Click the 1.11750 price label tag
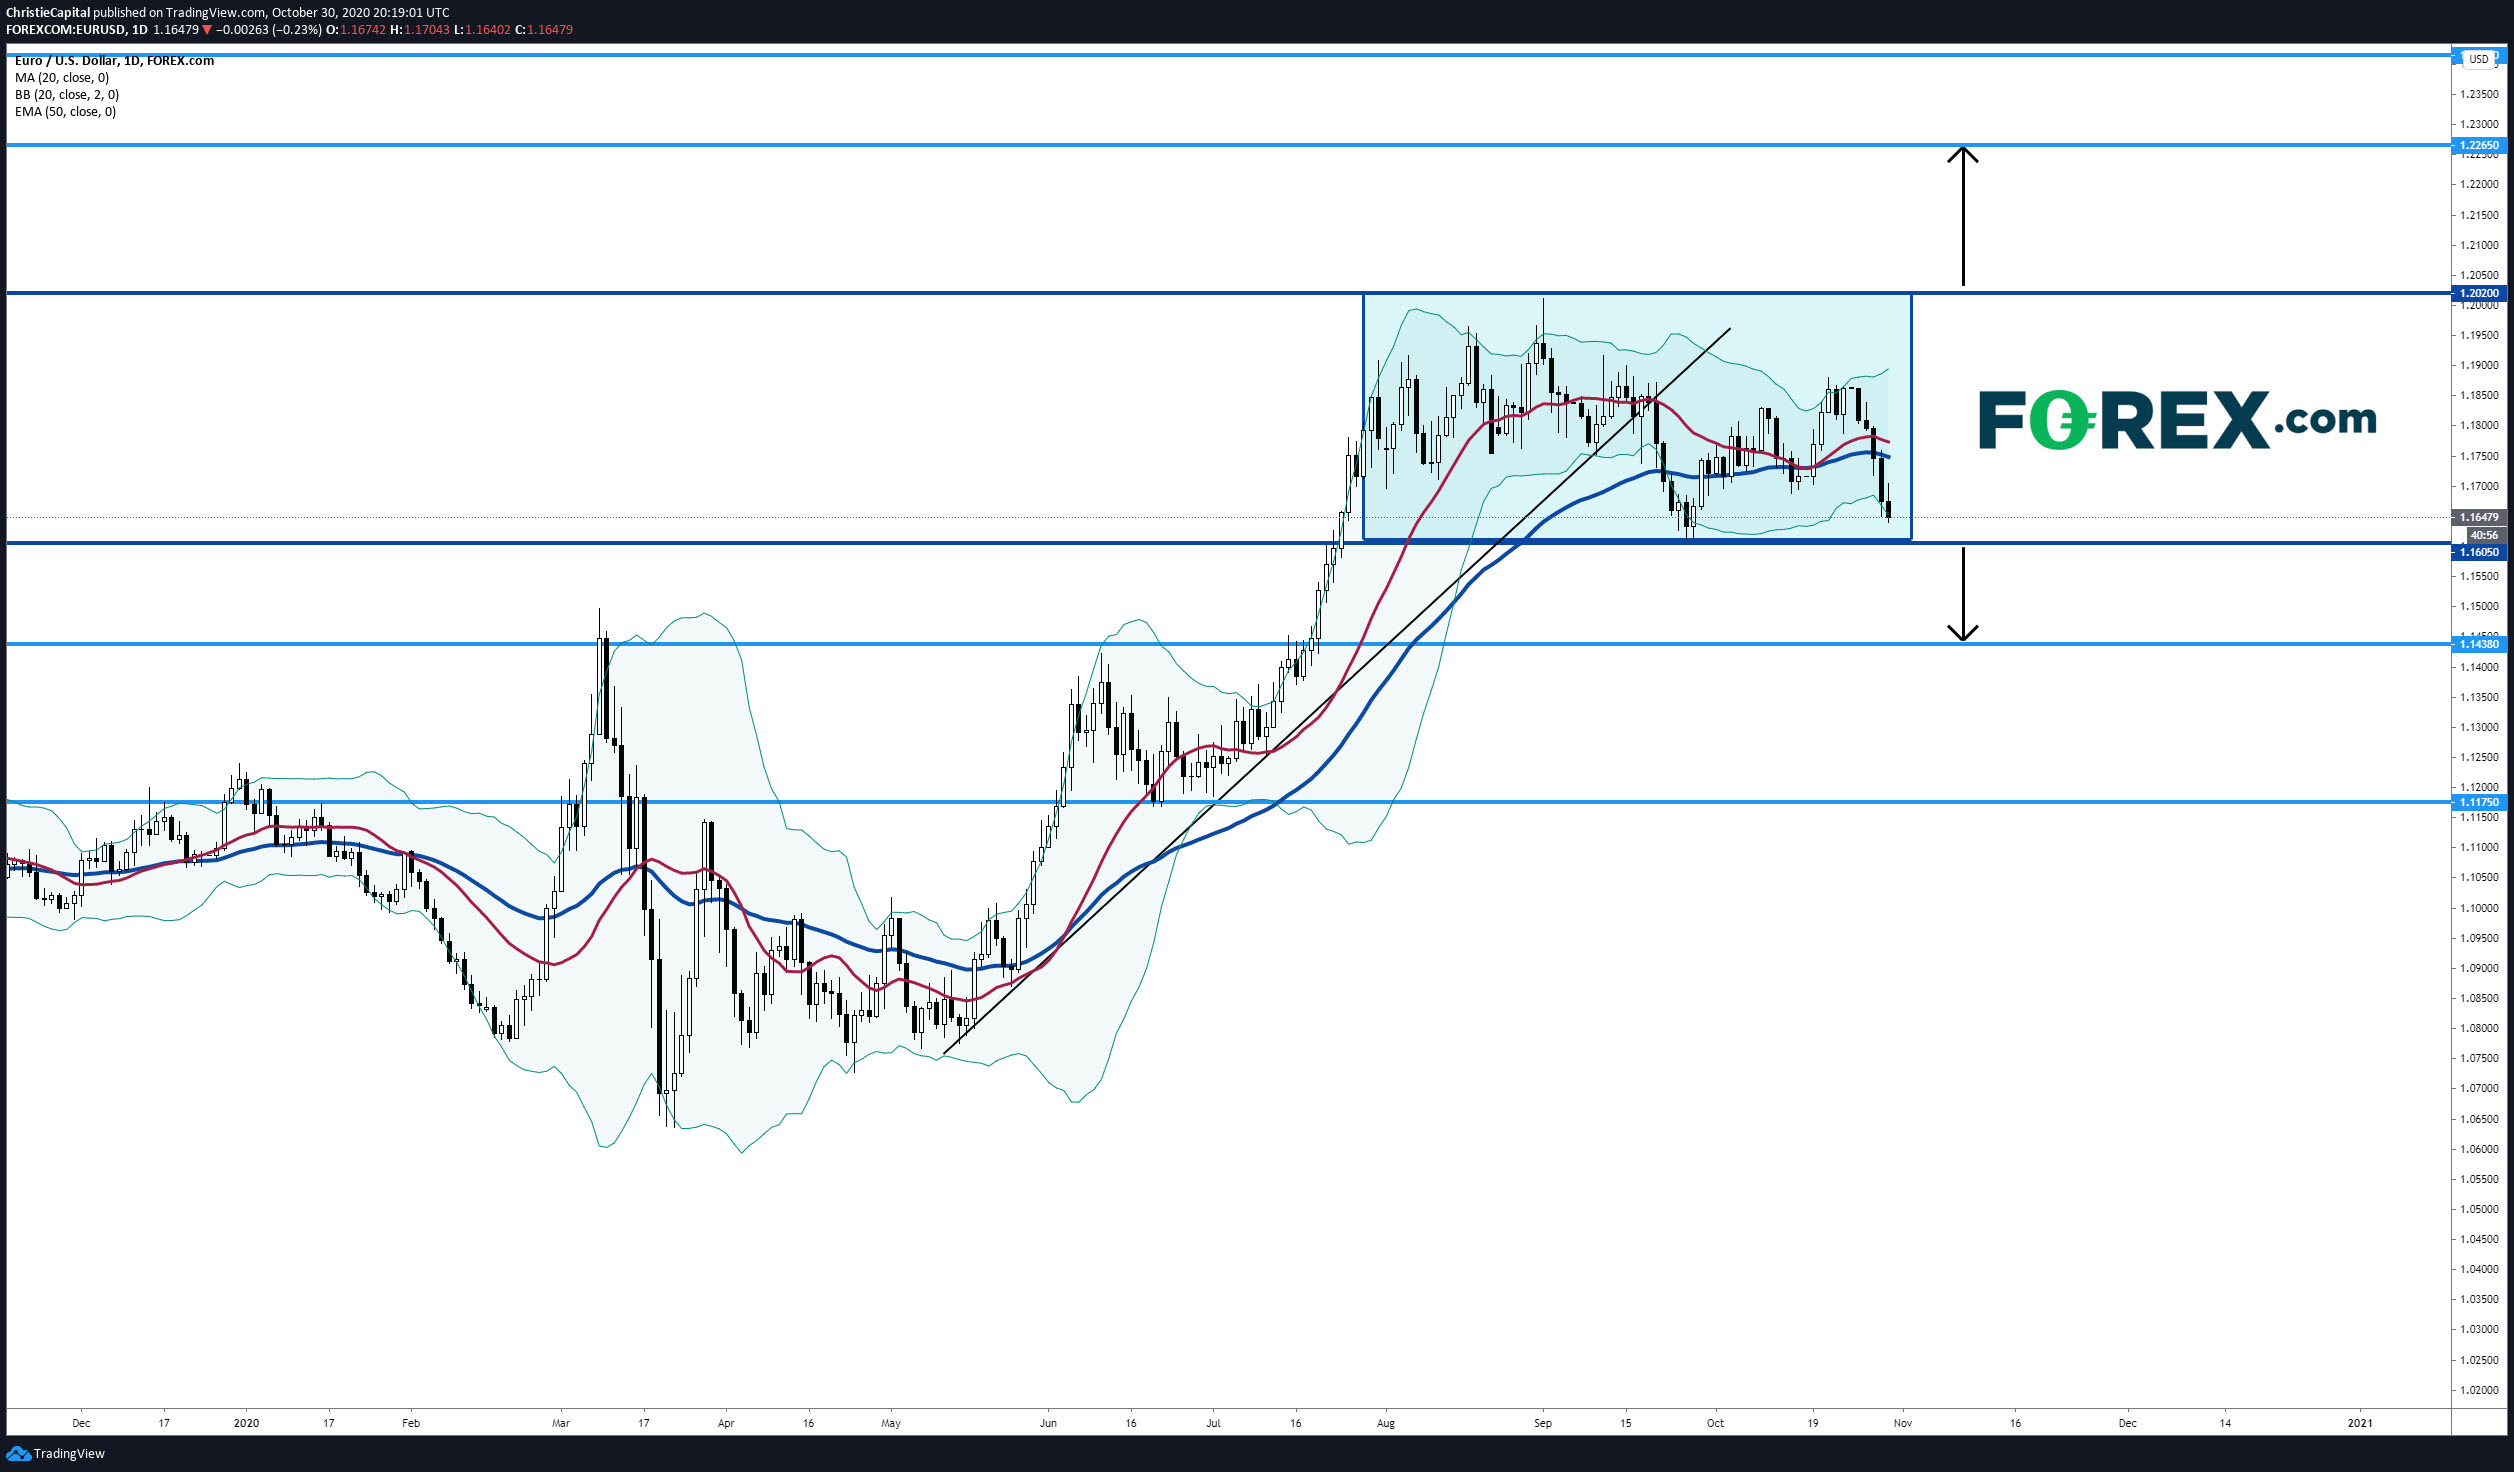Viewport: 2514px width, 1472px height. point(2479,802)
